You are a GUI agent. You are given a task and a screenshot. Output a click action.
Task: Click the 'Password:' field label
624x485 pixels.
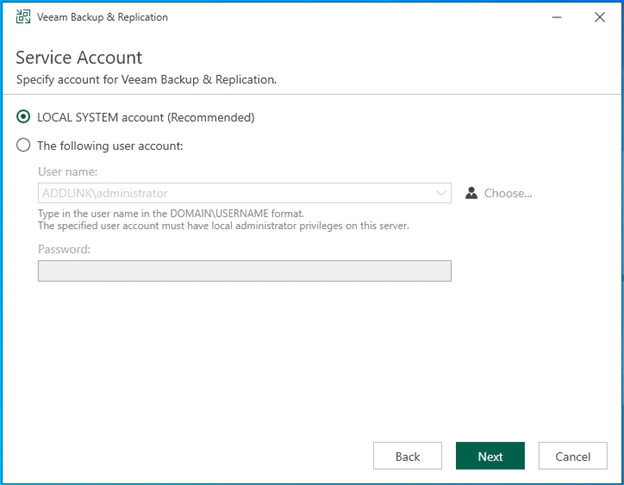point(64,249)
